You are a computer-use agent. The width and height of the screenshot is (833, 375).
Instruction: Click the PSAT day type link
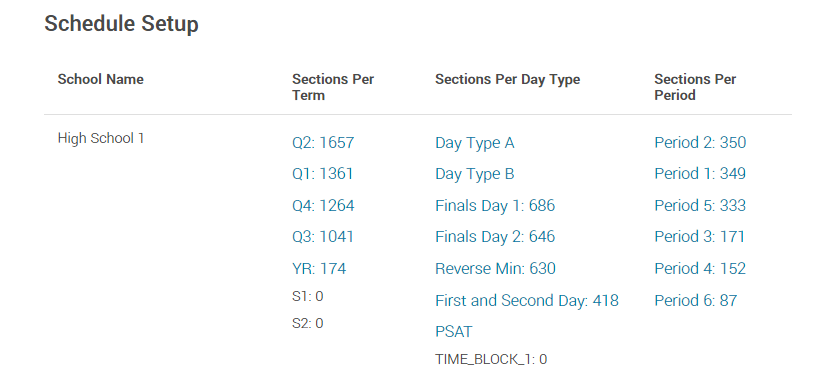tap(454, 332)
